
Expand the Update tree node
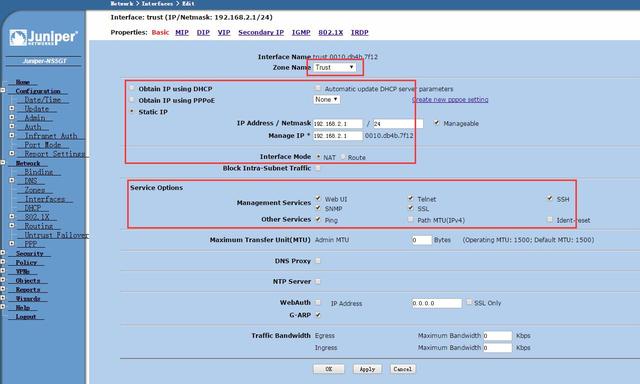click(x=12, y=108)
